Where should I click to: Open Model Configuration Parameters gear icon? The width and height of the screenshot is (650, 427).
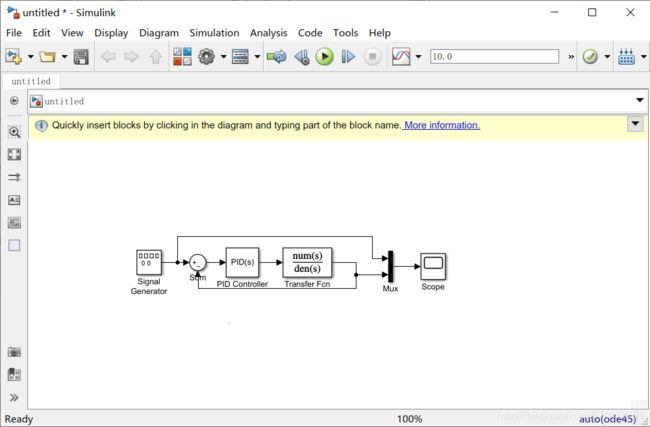coord(206,56)
